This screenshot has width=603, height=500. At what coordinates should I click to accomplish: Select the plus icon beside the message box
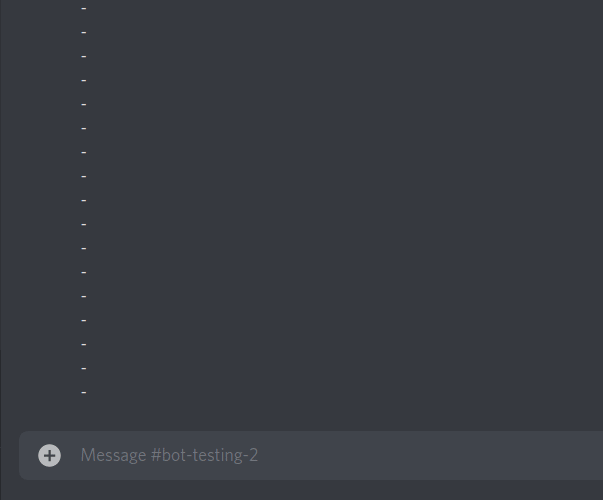pyautogui.click(x=49, y=455)
